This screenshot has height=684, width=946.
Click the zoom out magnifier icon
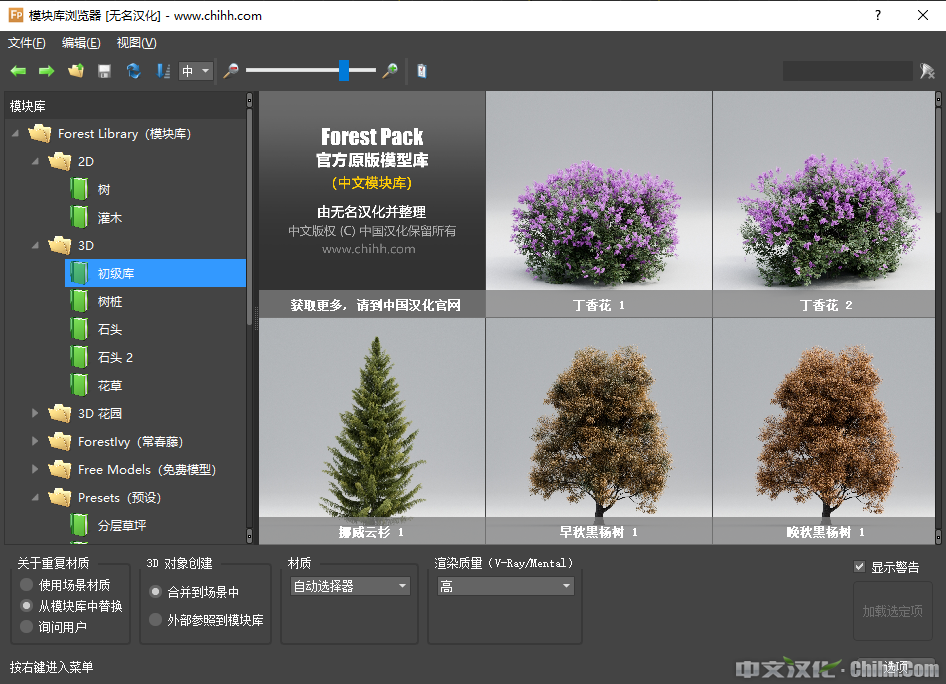pos(231,71)
